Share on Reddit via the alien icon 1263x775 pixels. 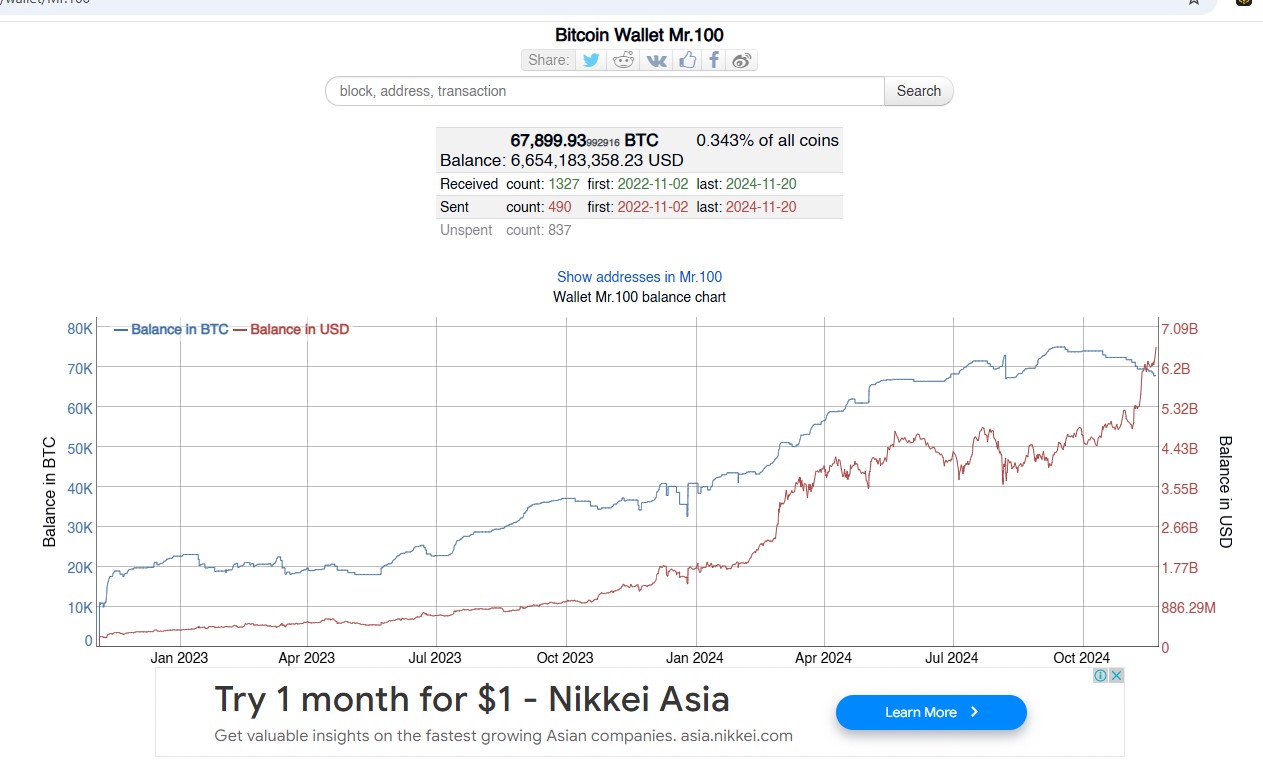point(624,60)
